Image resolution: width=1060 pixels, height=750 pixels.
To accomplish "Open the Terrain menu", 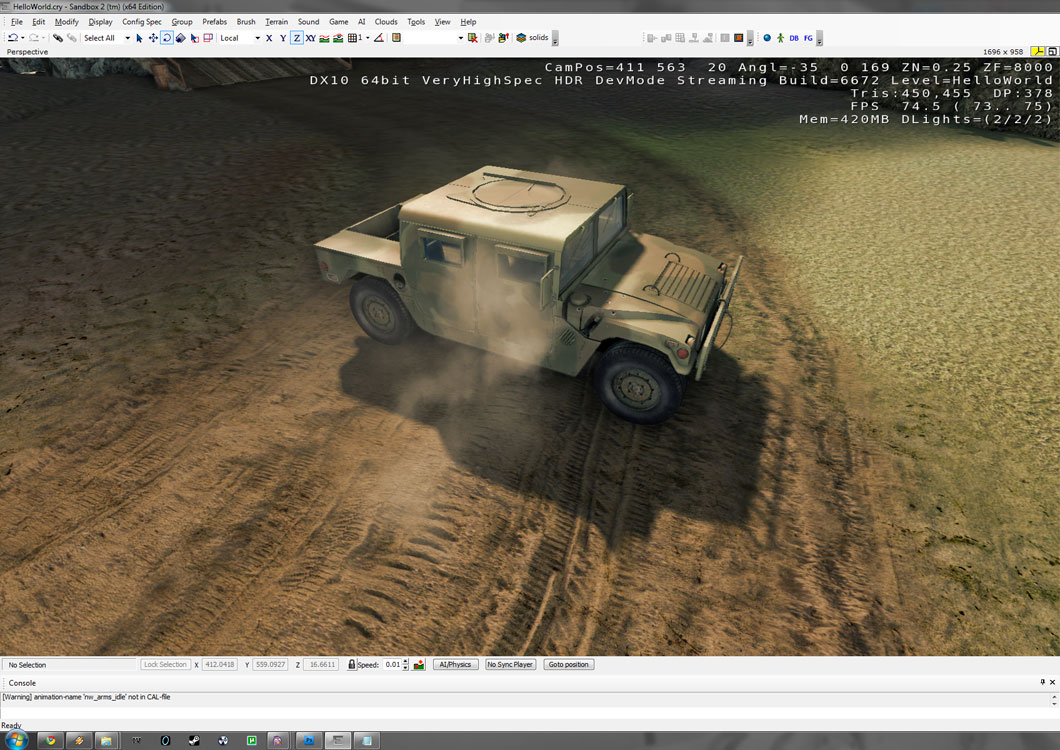I will pos(276,22).
